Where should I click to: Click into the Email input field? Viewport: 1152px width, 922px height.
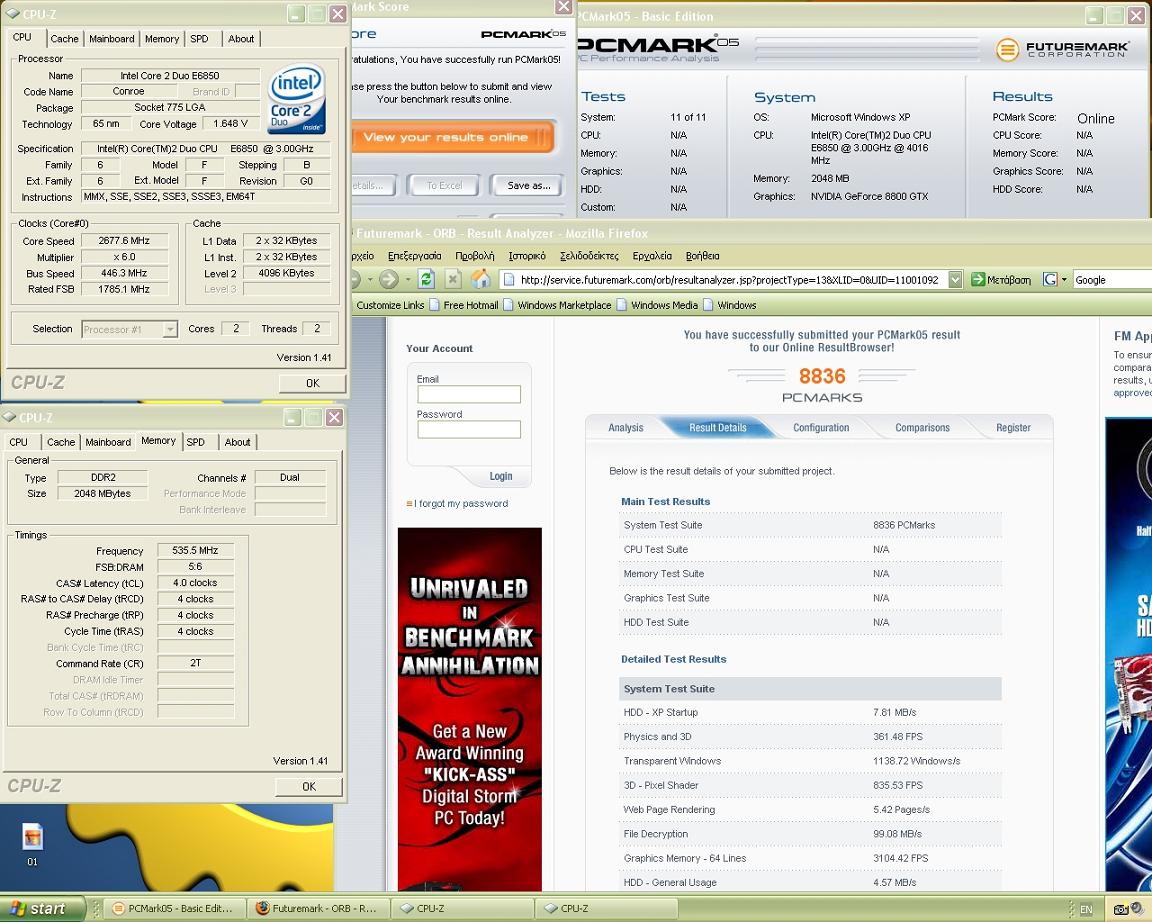click(469, 395)
